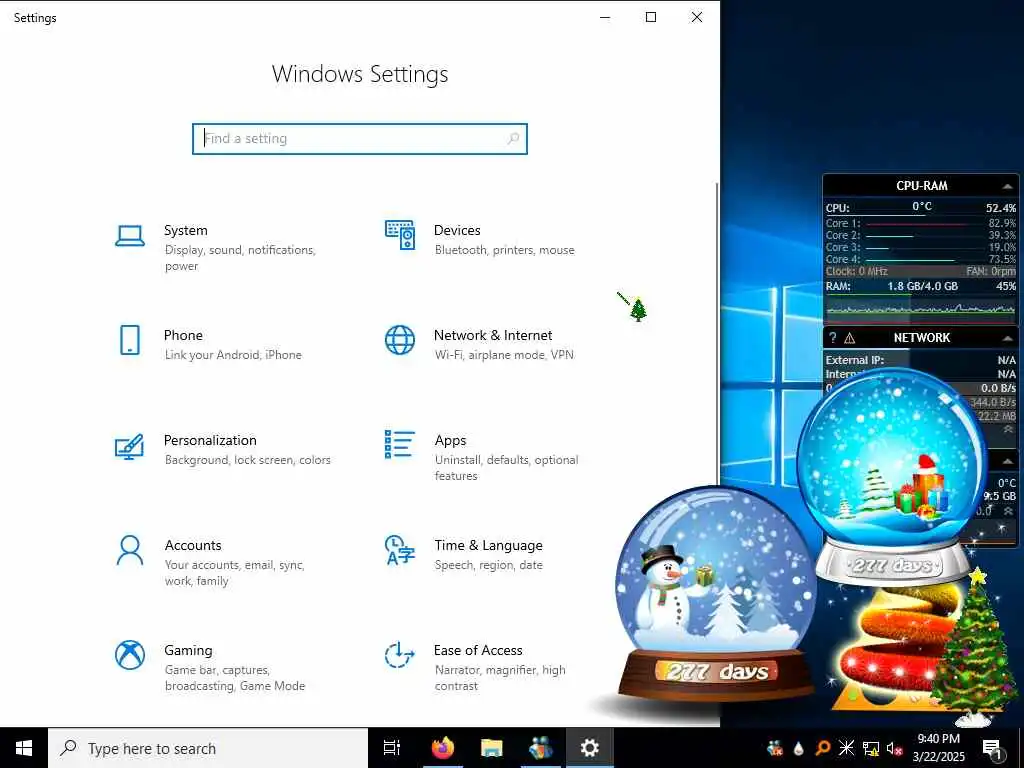Image resolution: width=1024 pixels, height=768 pixels.
Task: Open File Explorer from the taskbar
Action: point(492,748)
